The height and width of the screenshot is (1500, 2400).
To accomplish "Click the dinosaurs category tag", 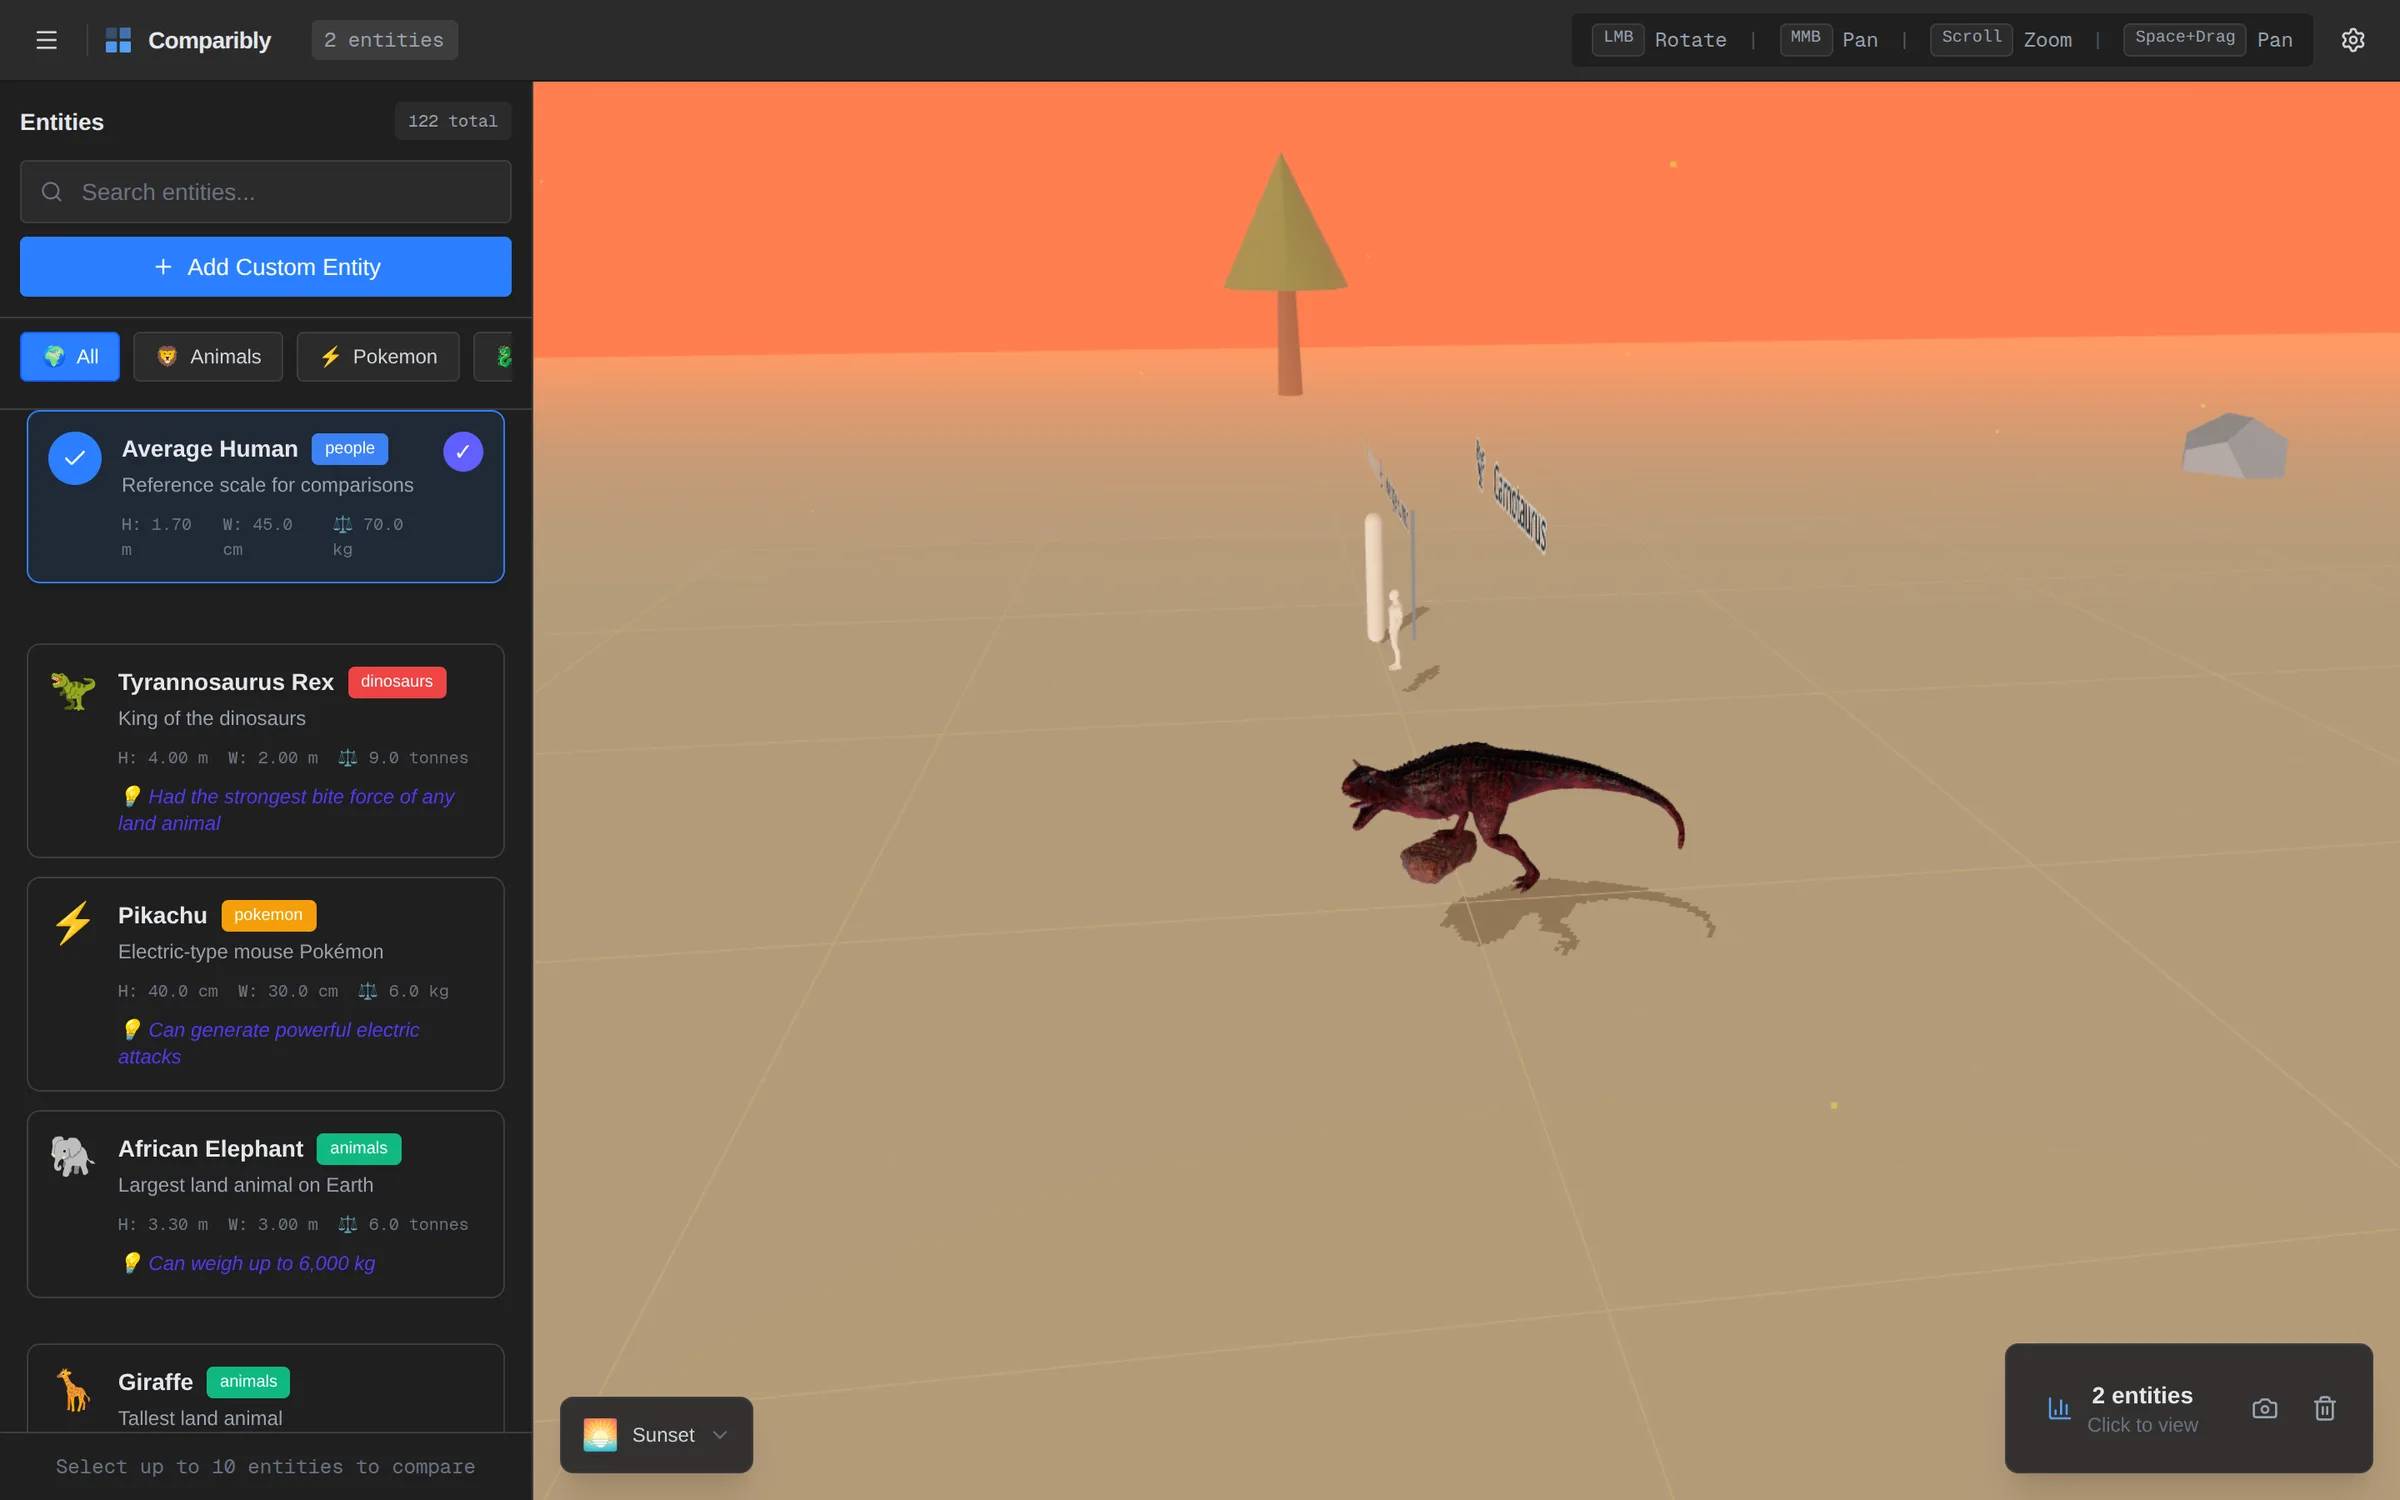I will [397, 682].
